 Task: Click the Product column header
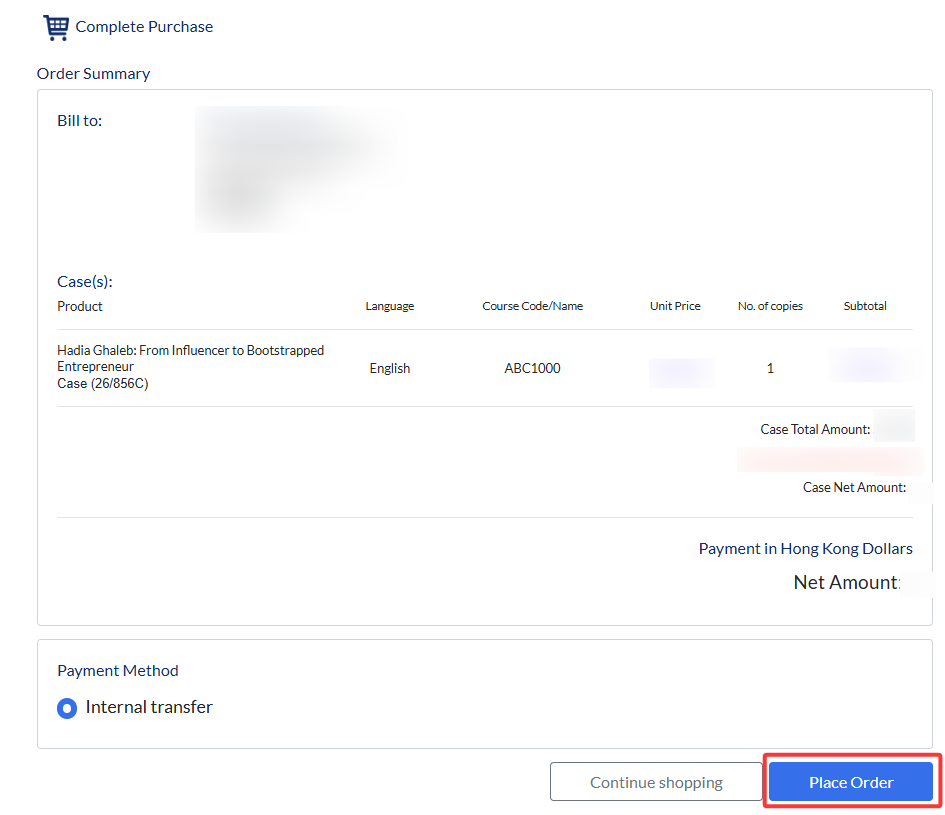click(80, 306)
